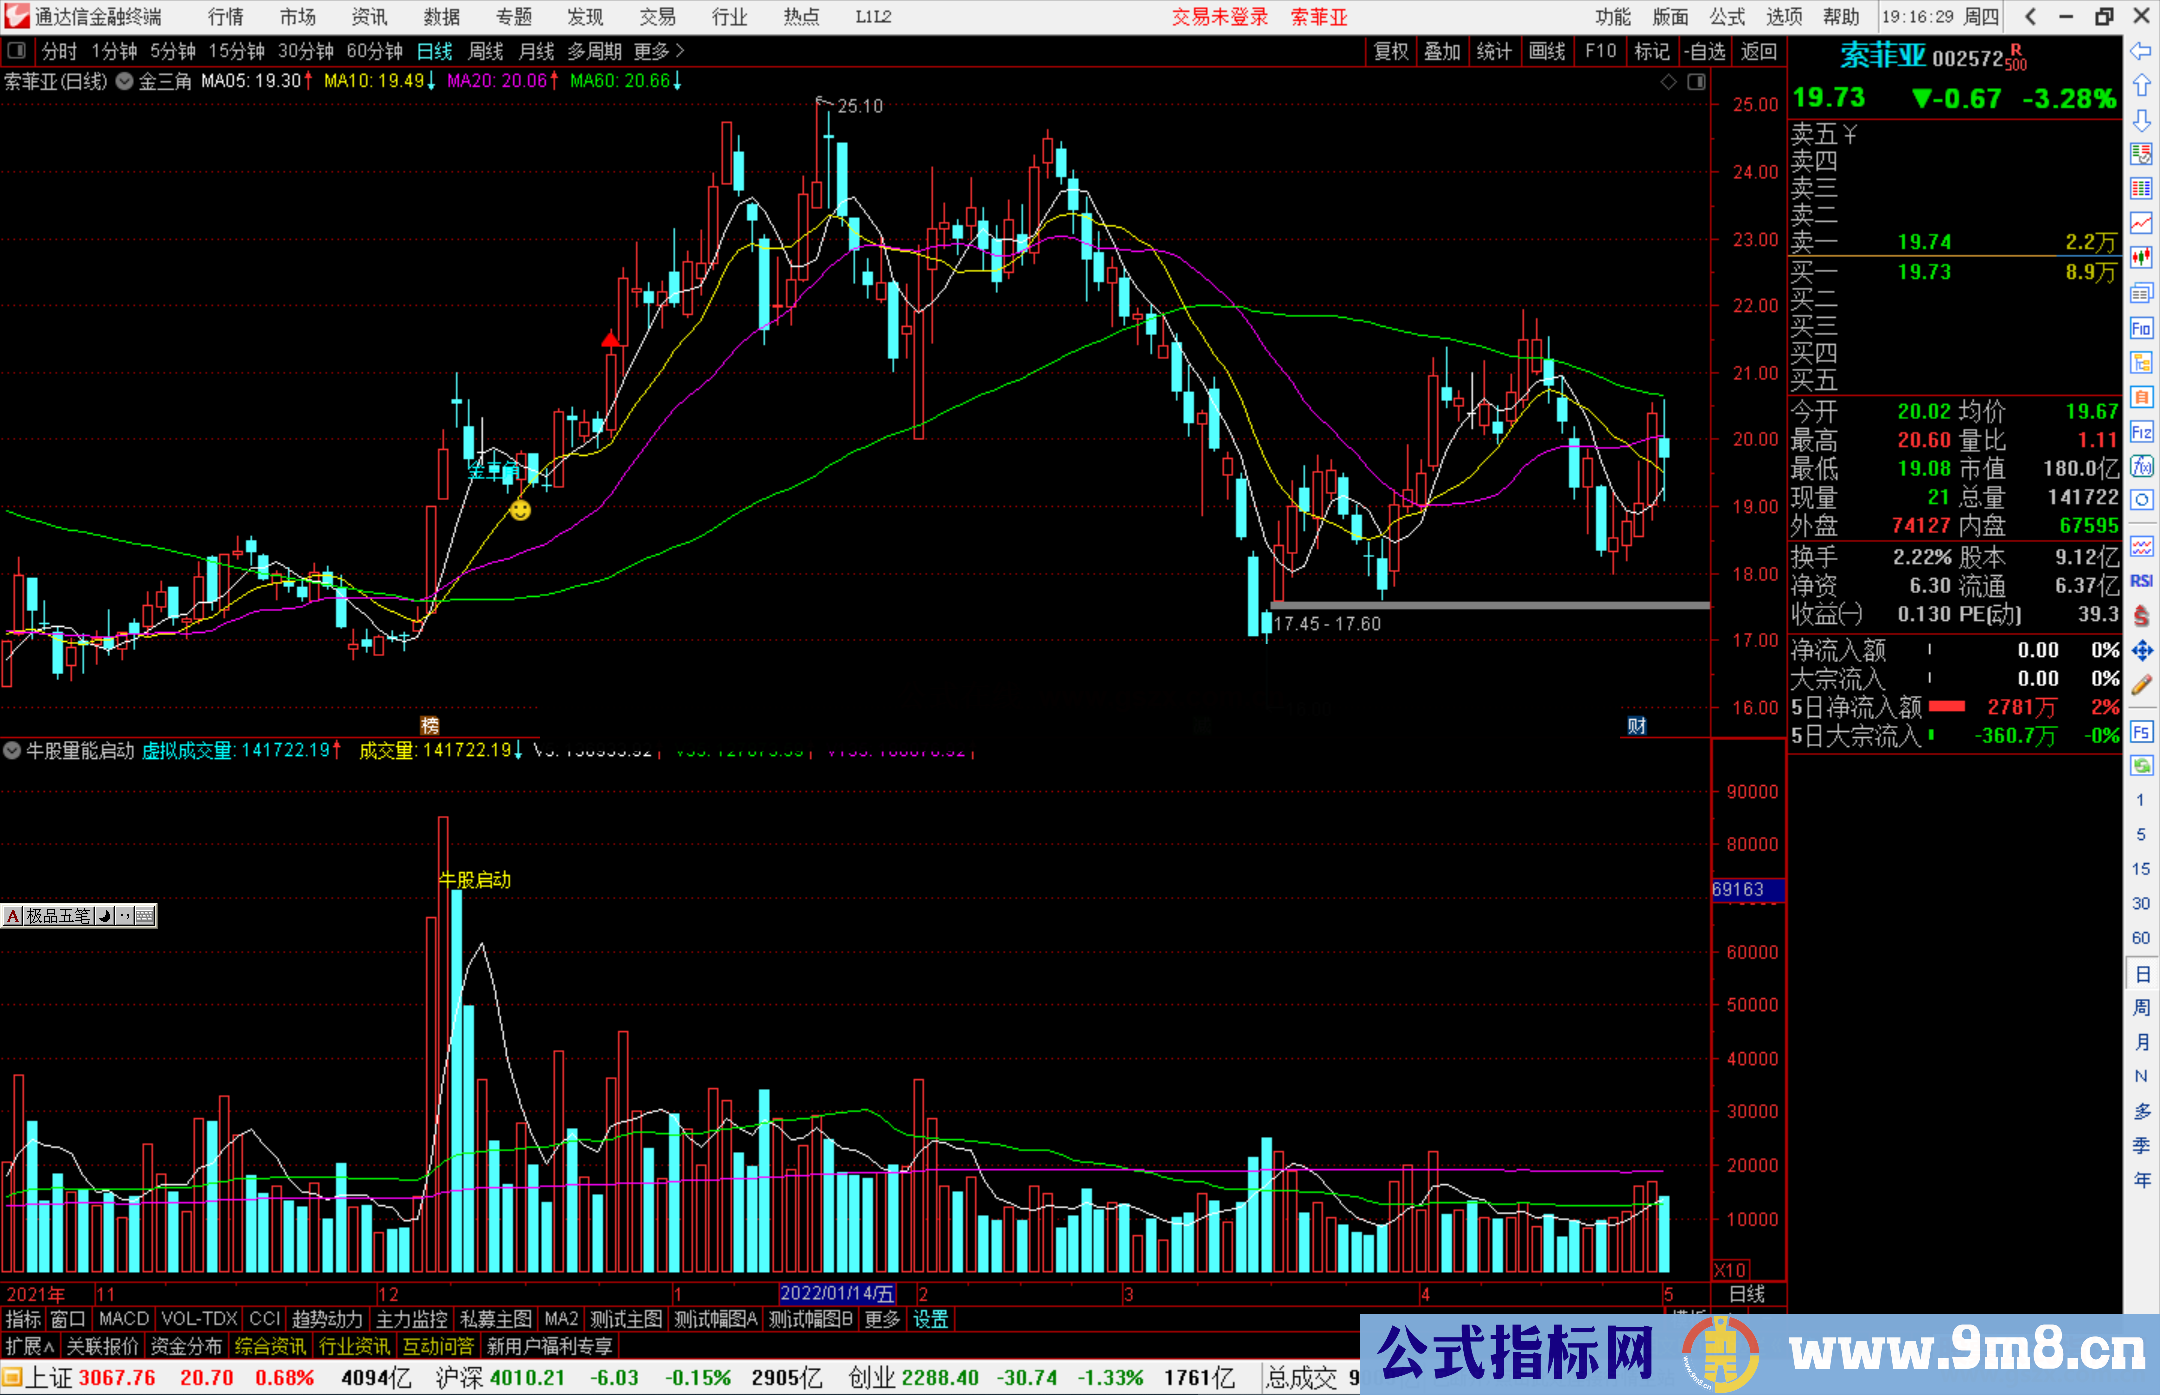Click the RSI indicator sidebar icon

click(2141, 581)
